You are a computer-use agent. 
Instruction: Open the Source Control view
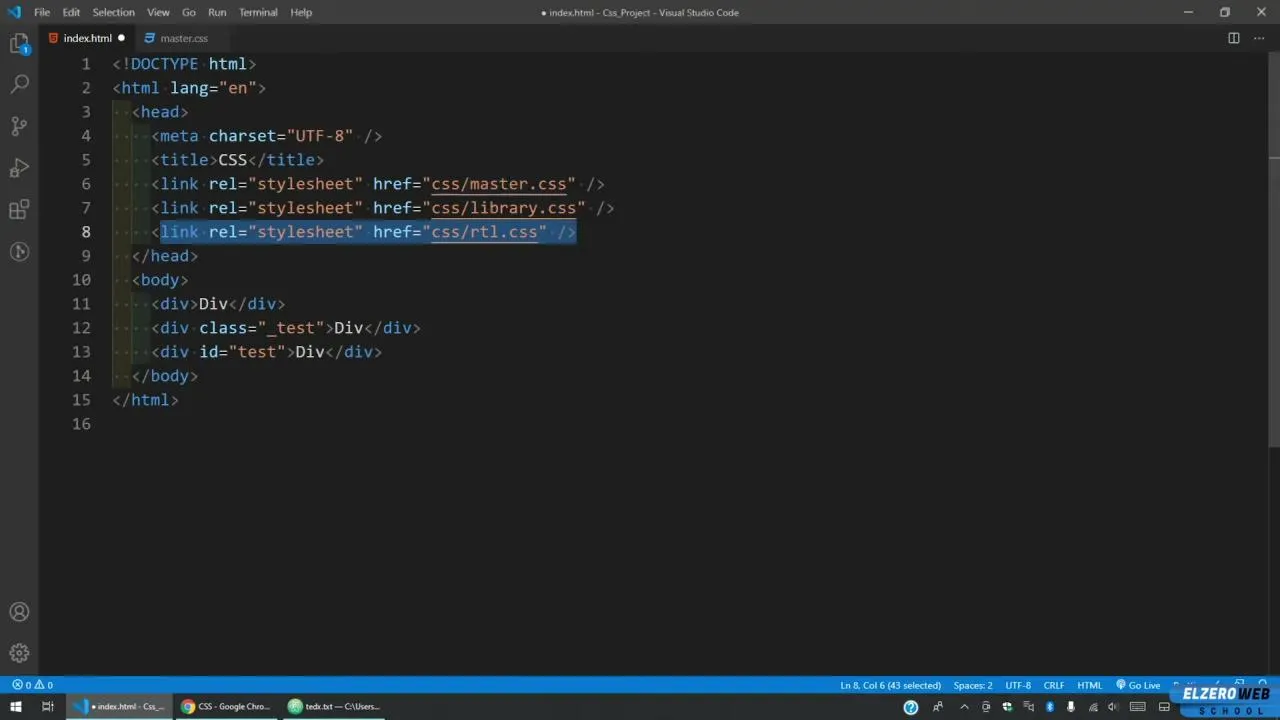click(x=19, y=126)
